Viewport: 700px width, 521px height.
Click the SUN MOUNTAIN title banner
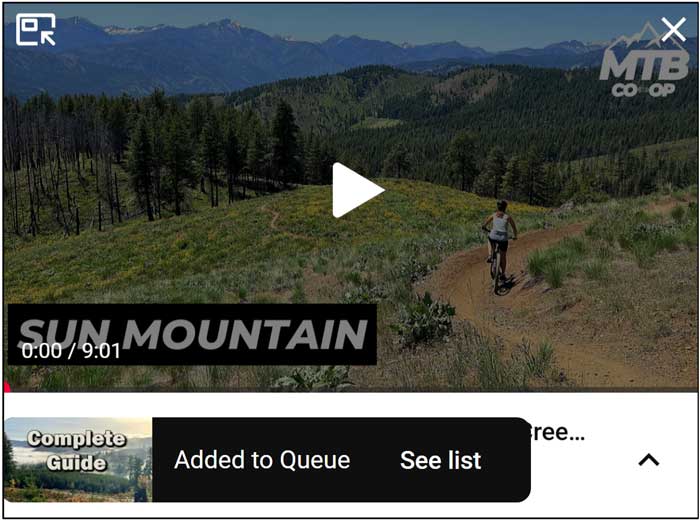pos(192,335)
